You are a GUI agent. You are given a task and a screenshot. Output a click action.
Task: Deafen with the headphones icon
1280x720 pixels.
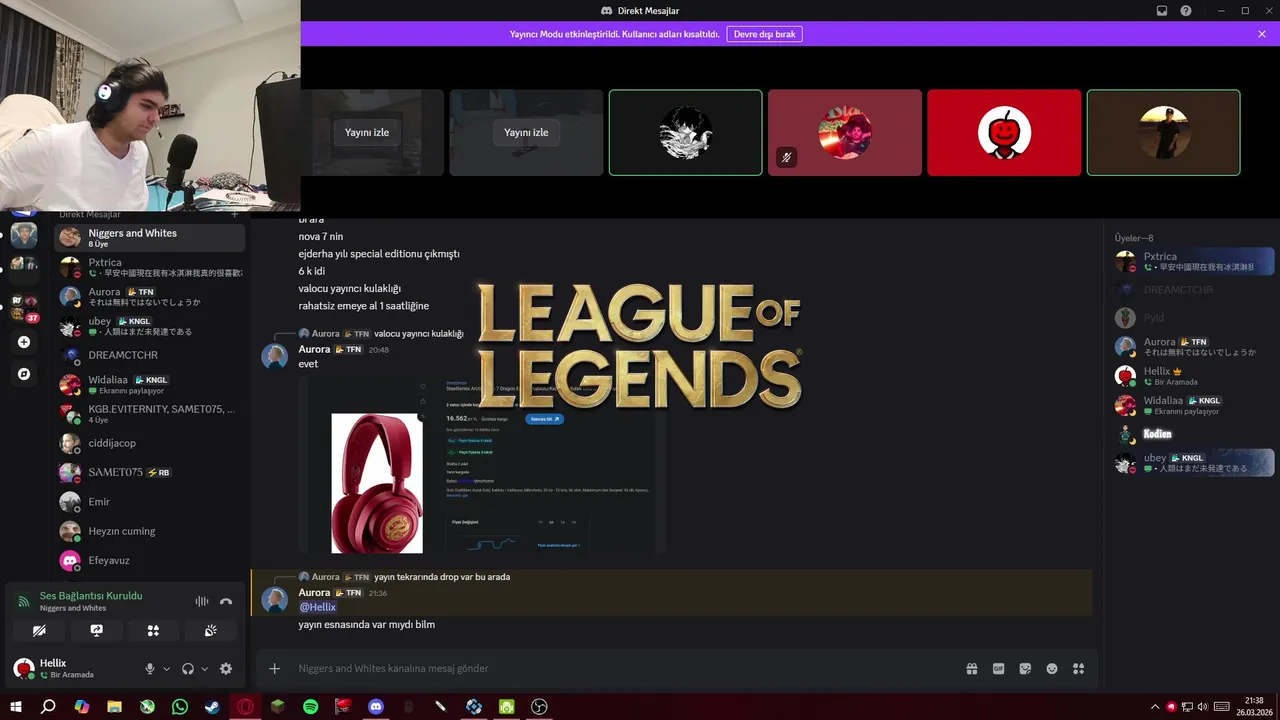187,669
